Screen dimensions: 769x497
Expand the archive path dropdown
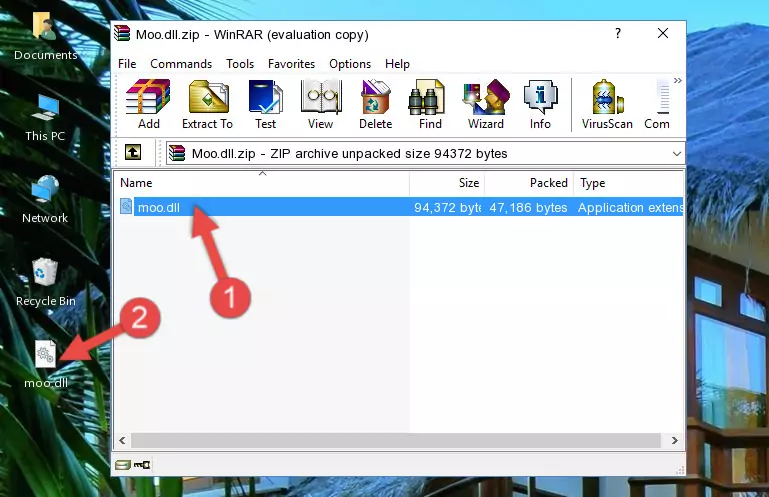click(x=676, y=154)
